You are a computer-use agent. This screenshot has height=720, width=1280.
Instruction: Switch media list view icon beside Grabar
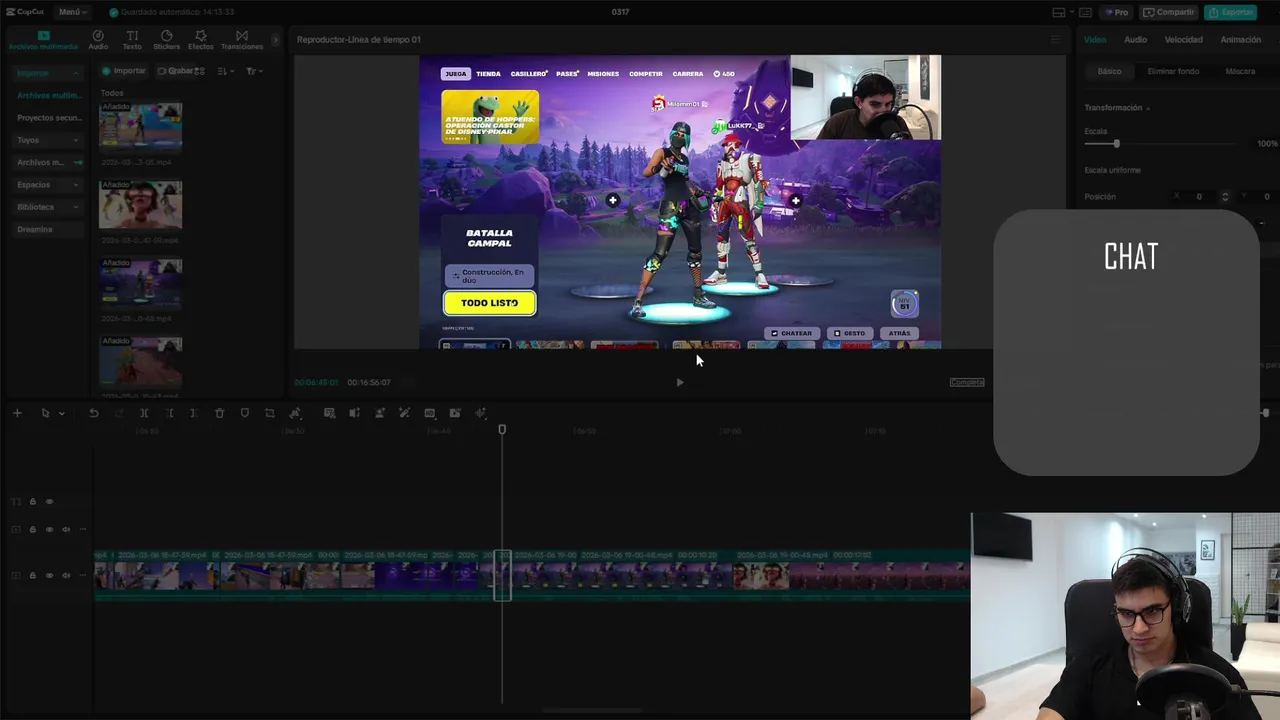coord(199,71)
